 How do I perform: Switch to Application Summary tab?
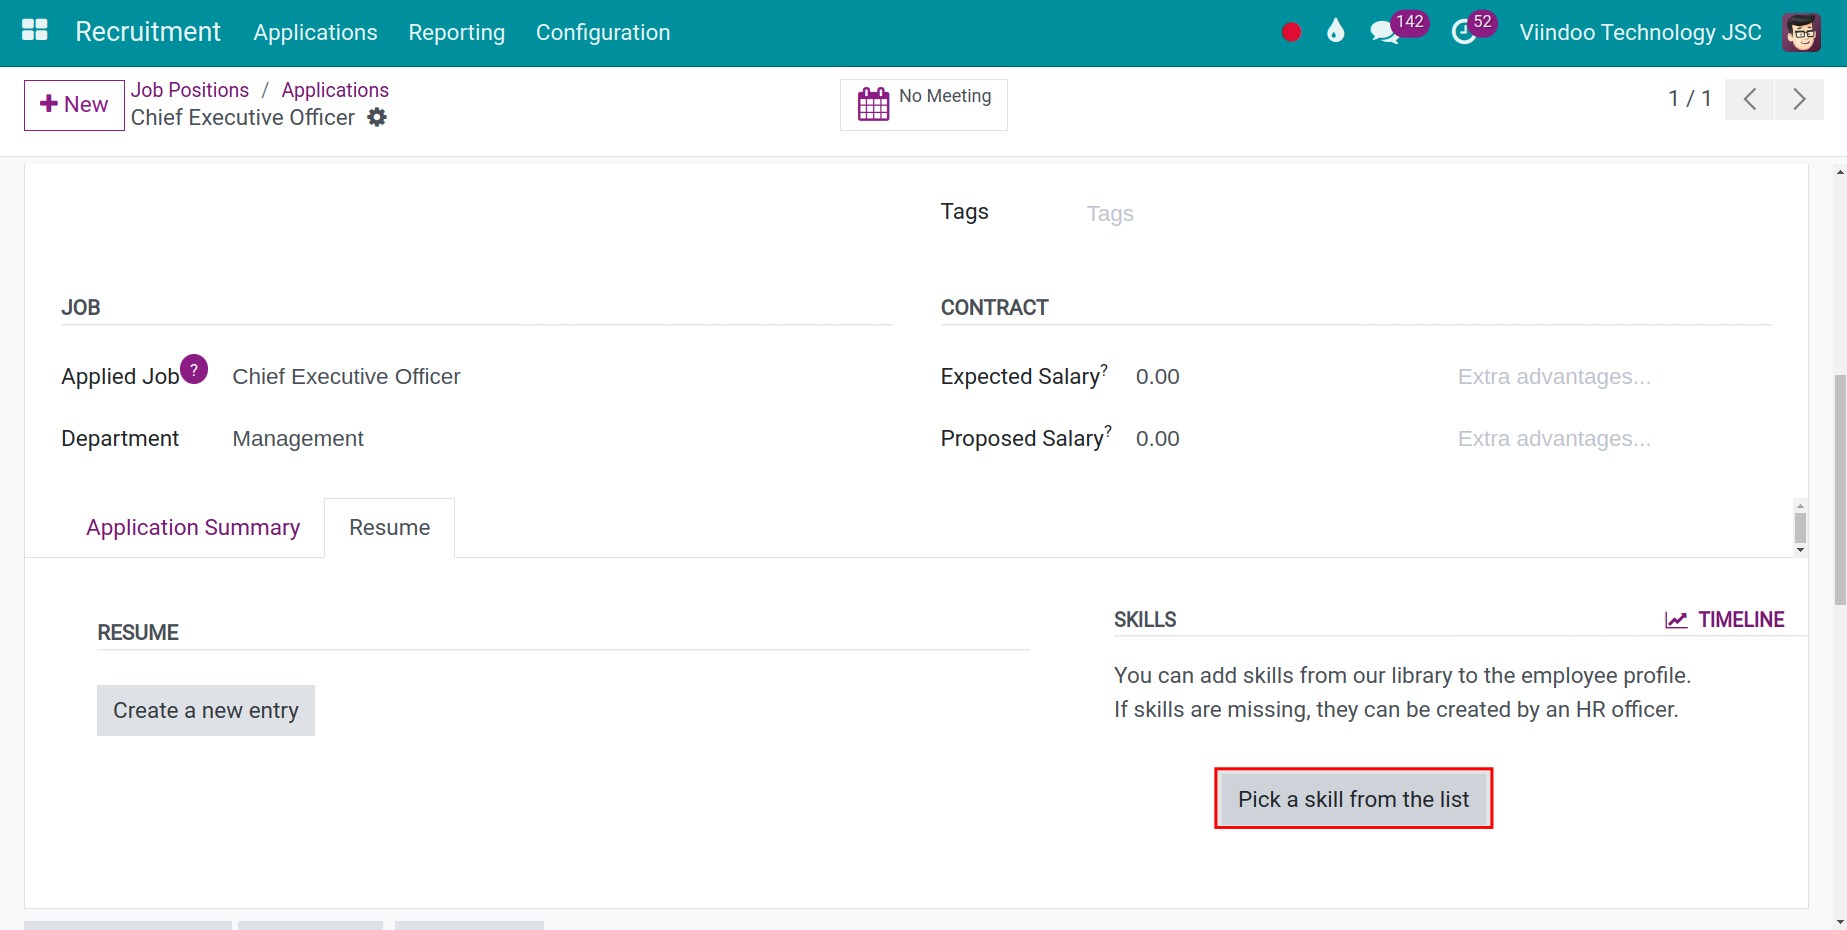click(x=193, y=527)
